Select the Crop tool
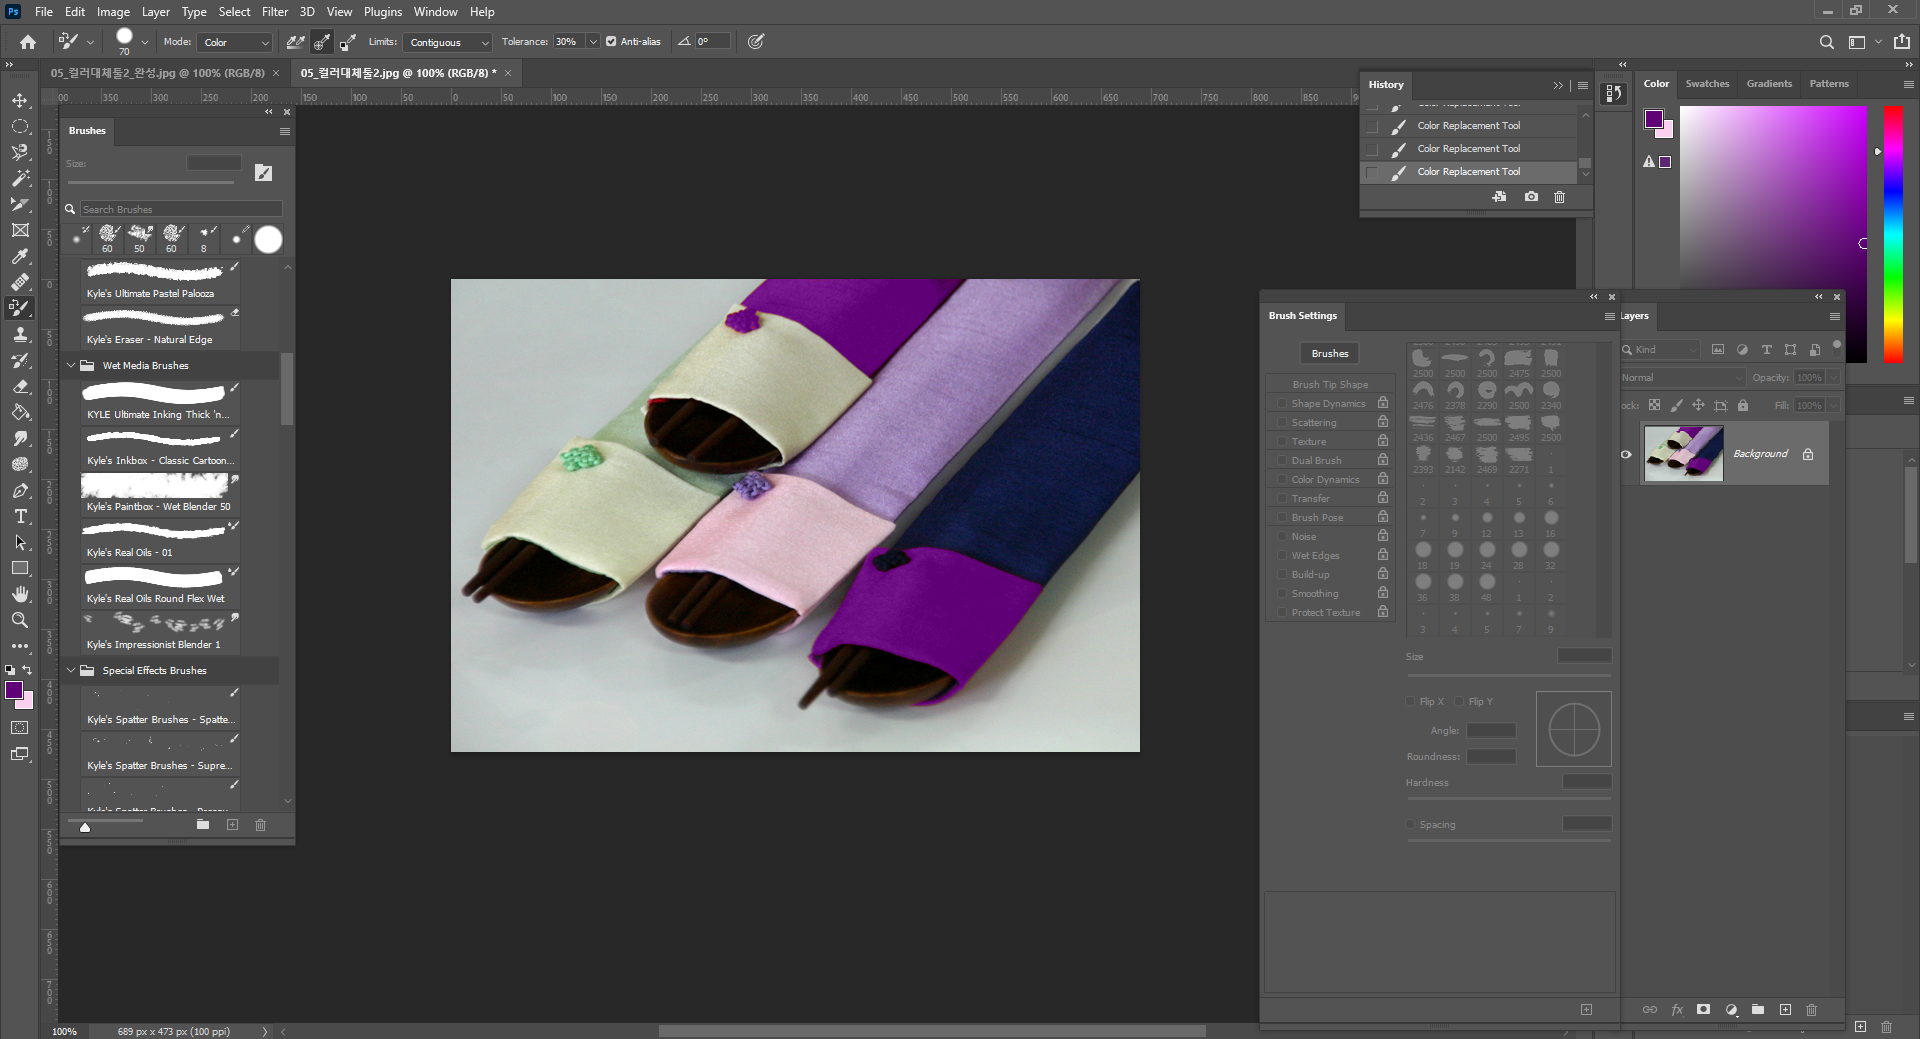The image size is (1920, 1039). click(x=20, y=204)
